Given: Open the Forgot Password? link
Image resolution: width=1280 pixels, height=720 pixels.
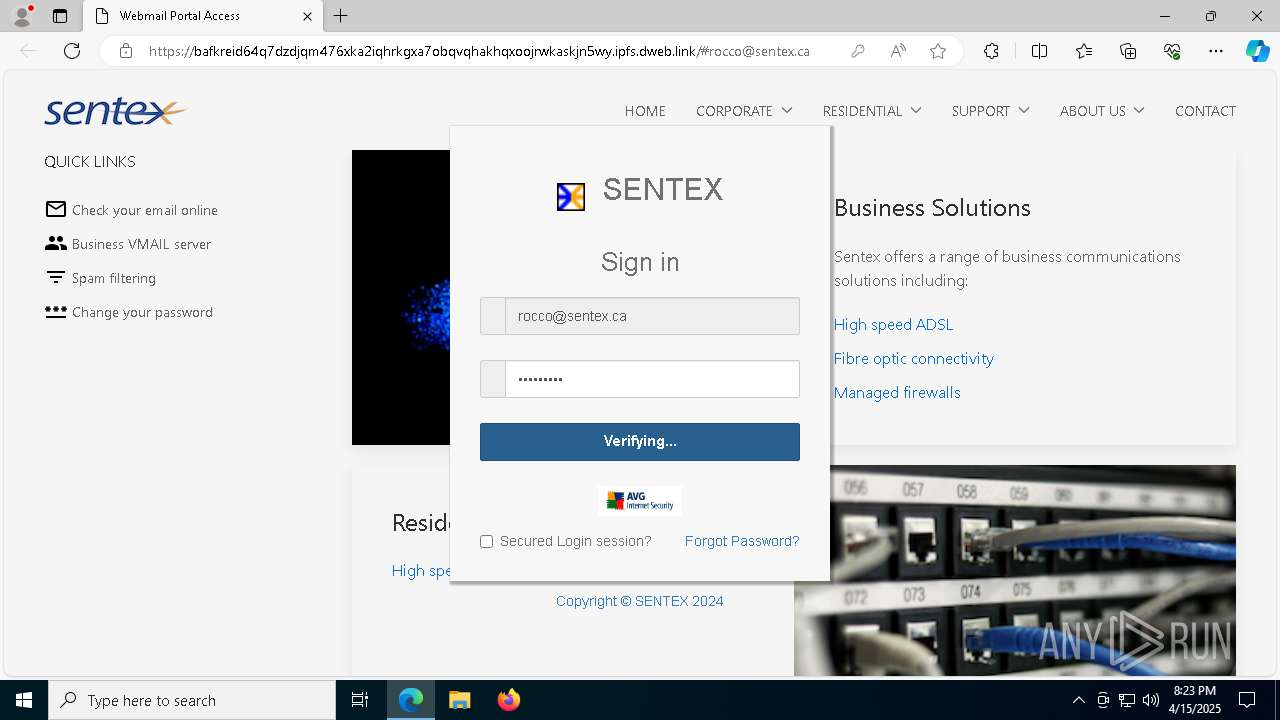Looking at the screenshot, I should [x=742, y=541].
